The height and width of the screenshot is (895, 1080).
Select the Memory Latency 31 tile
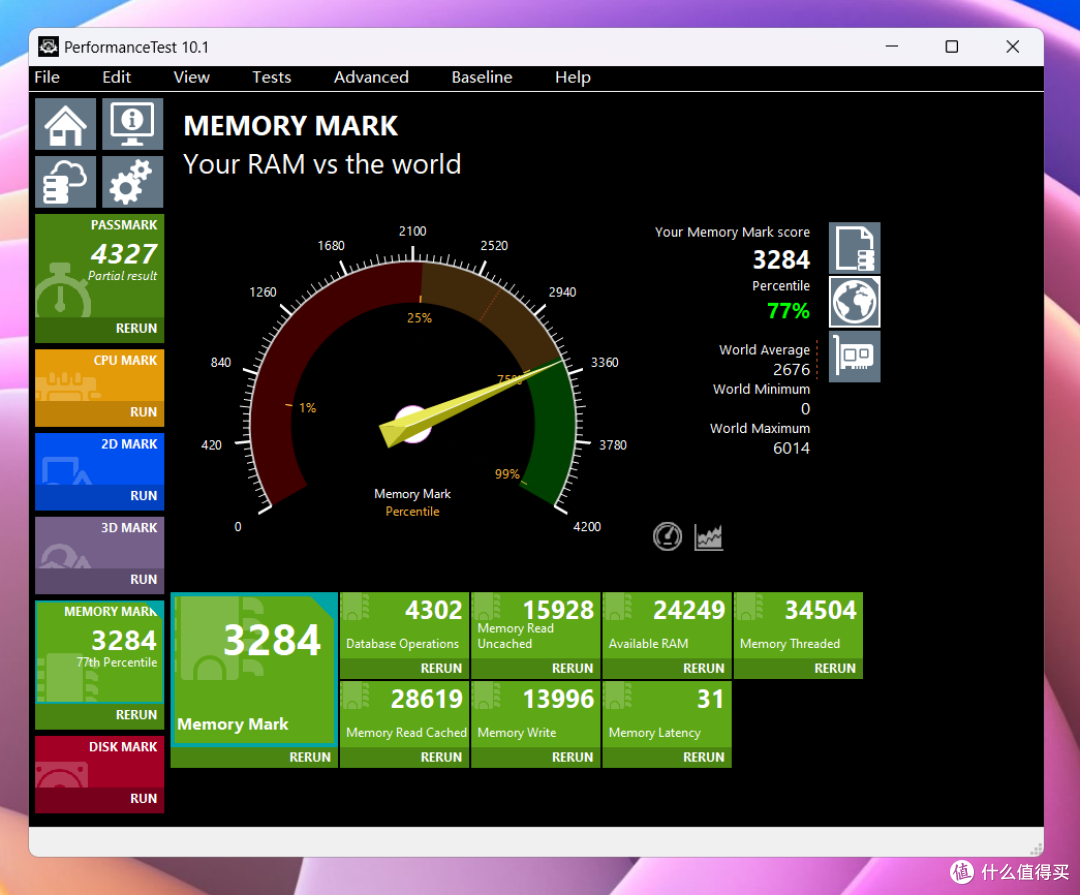pyautogui.click(x=667, y=714)
